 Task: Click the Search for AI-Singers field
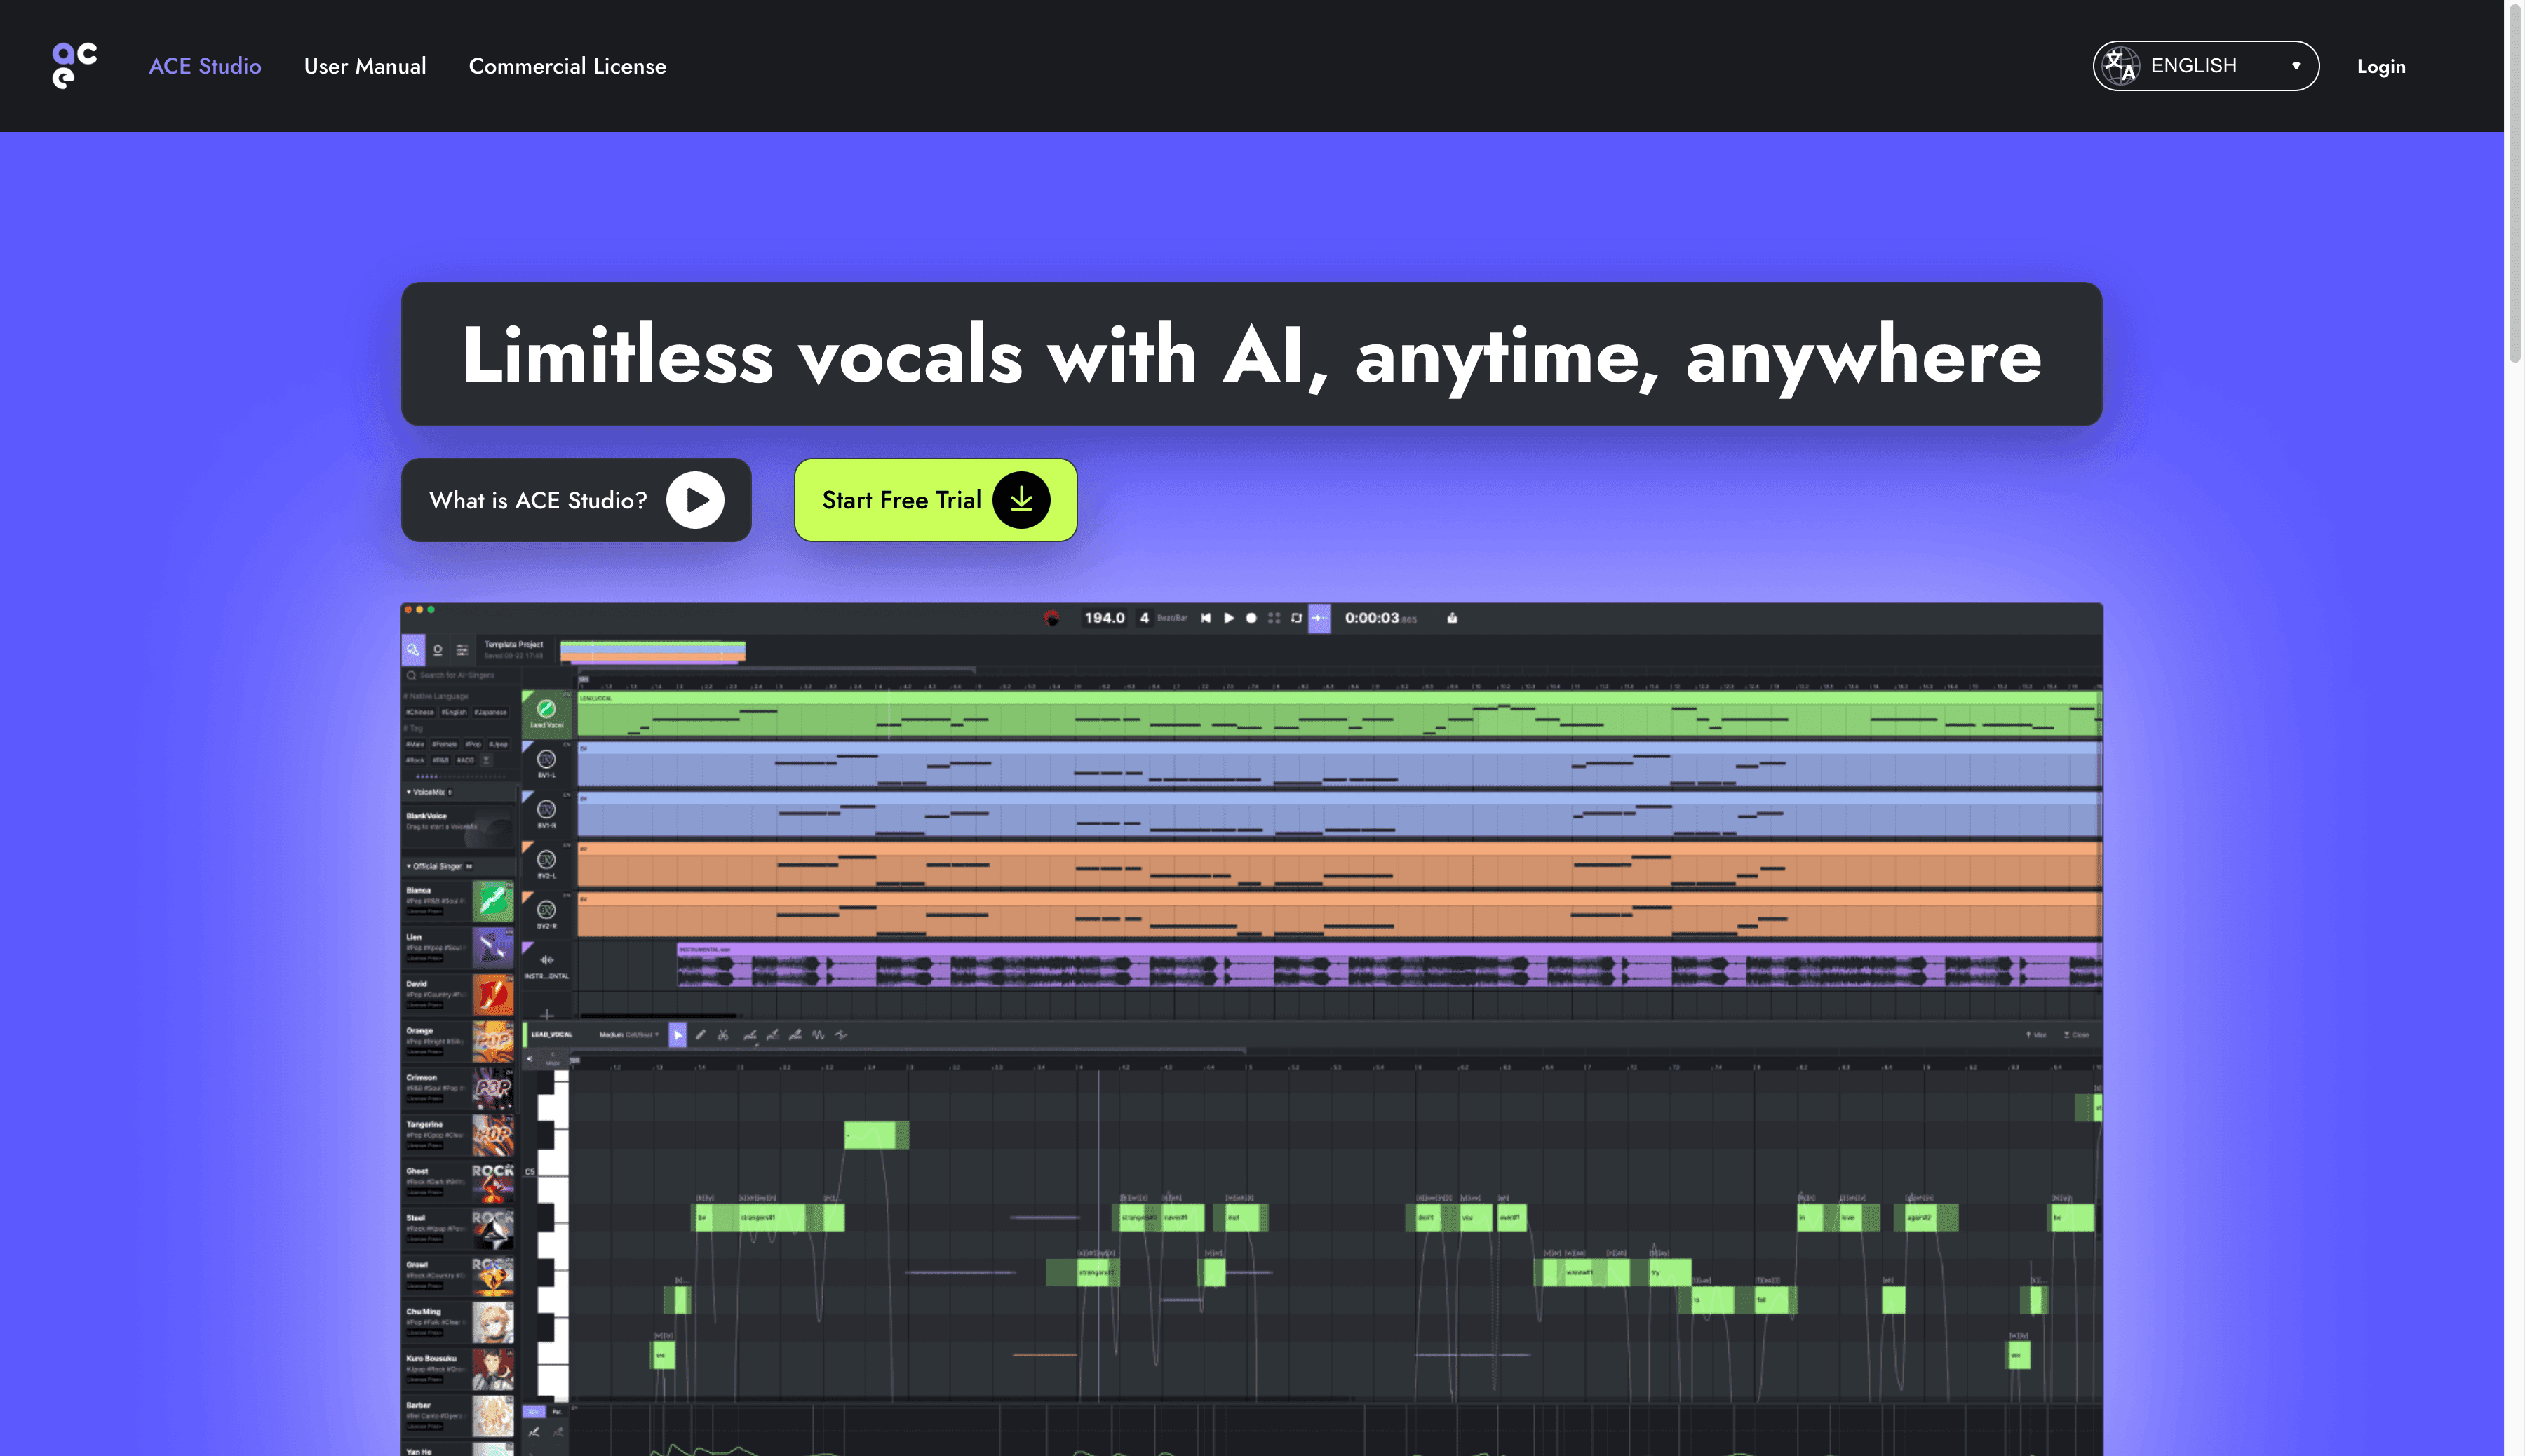click(x=460, y=675)
